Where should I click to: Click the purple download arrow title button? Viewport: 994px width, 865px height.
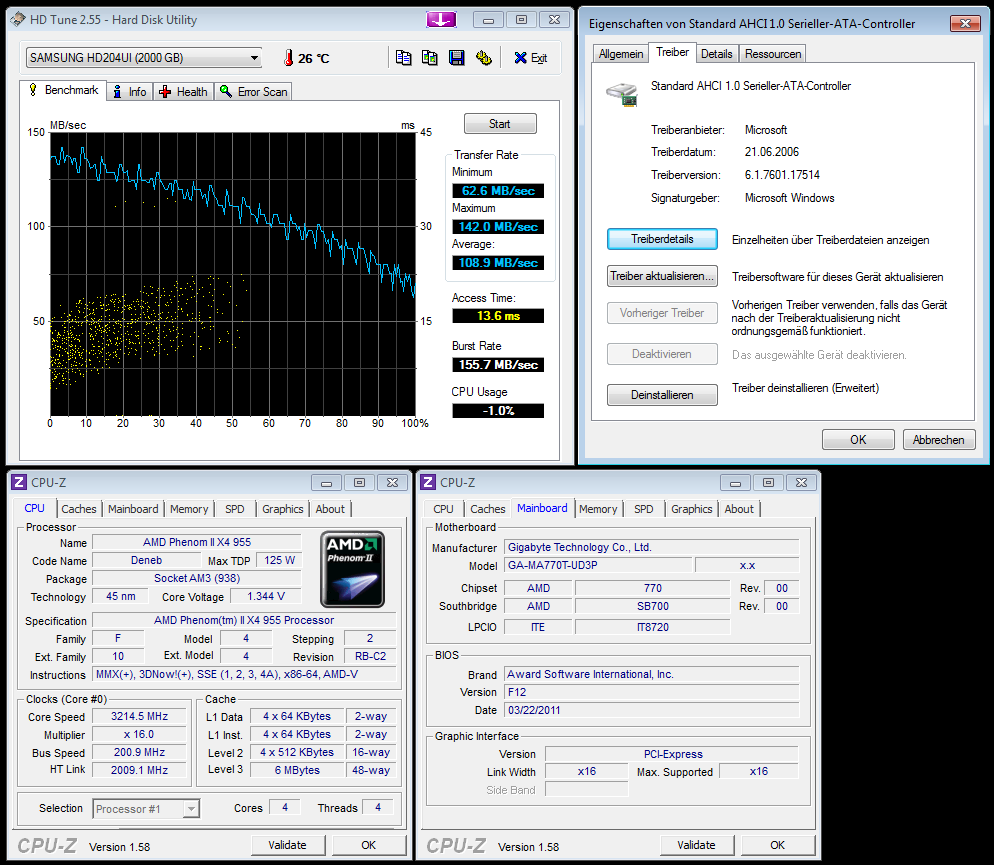(x=441, y=19)
